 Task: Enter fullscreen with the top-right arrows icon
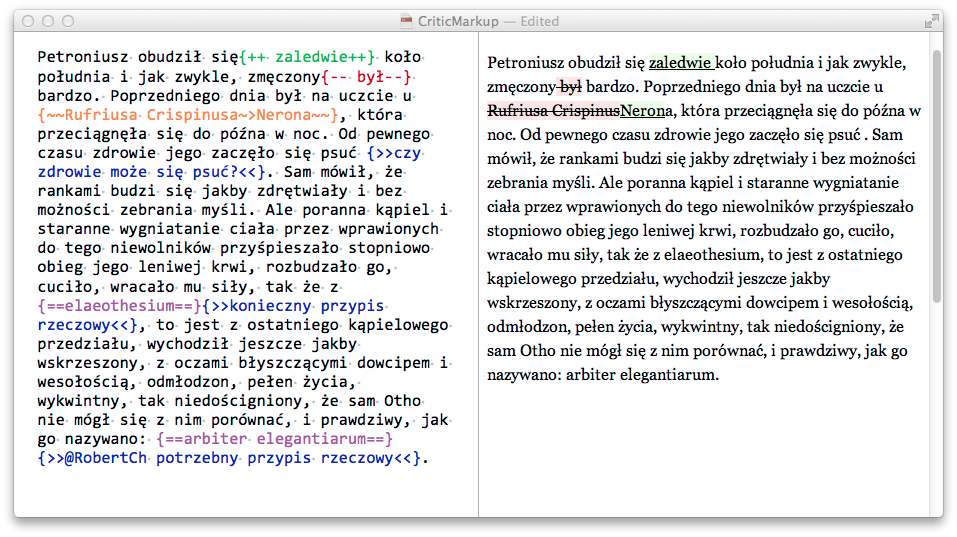click(930, 21)
